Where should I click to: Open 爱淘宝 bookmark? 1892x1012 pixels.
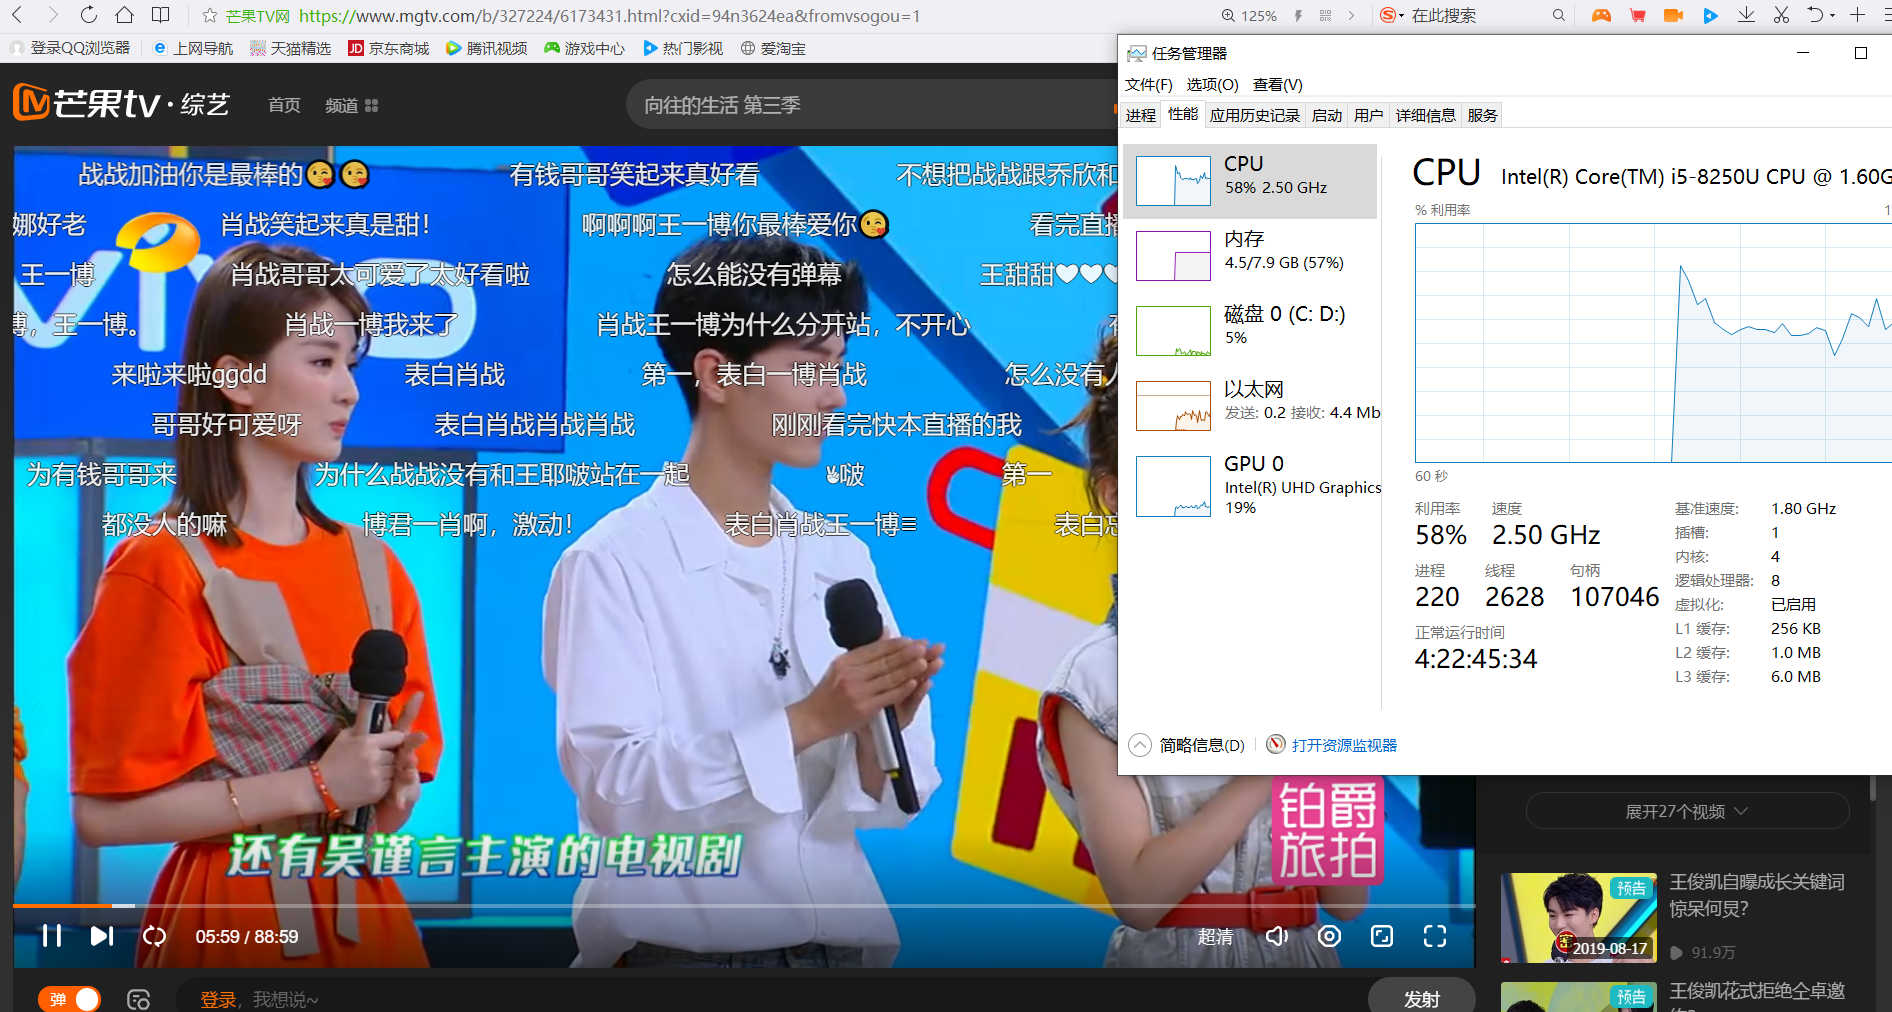point(773,48)
